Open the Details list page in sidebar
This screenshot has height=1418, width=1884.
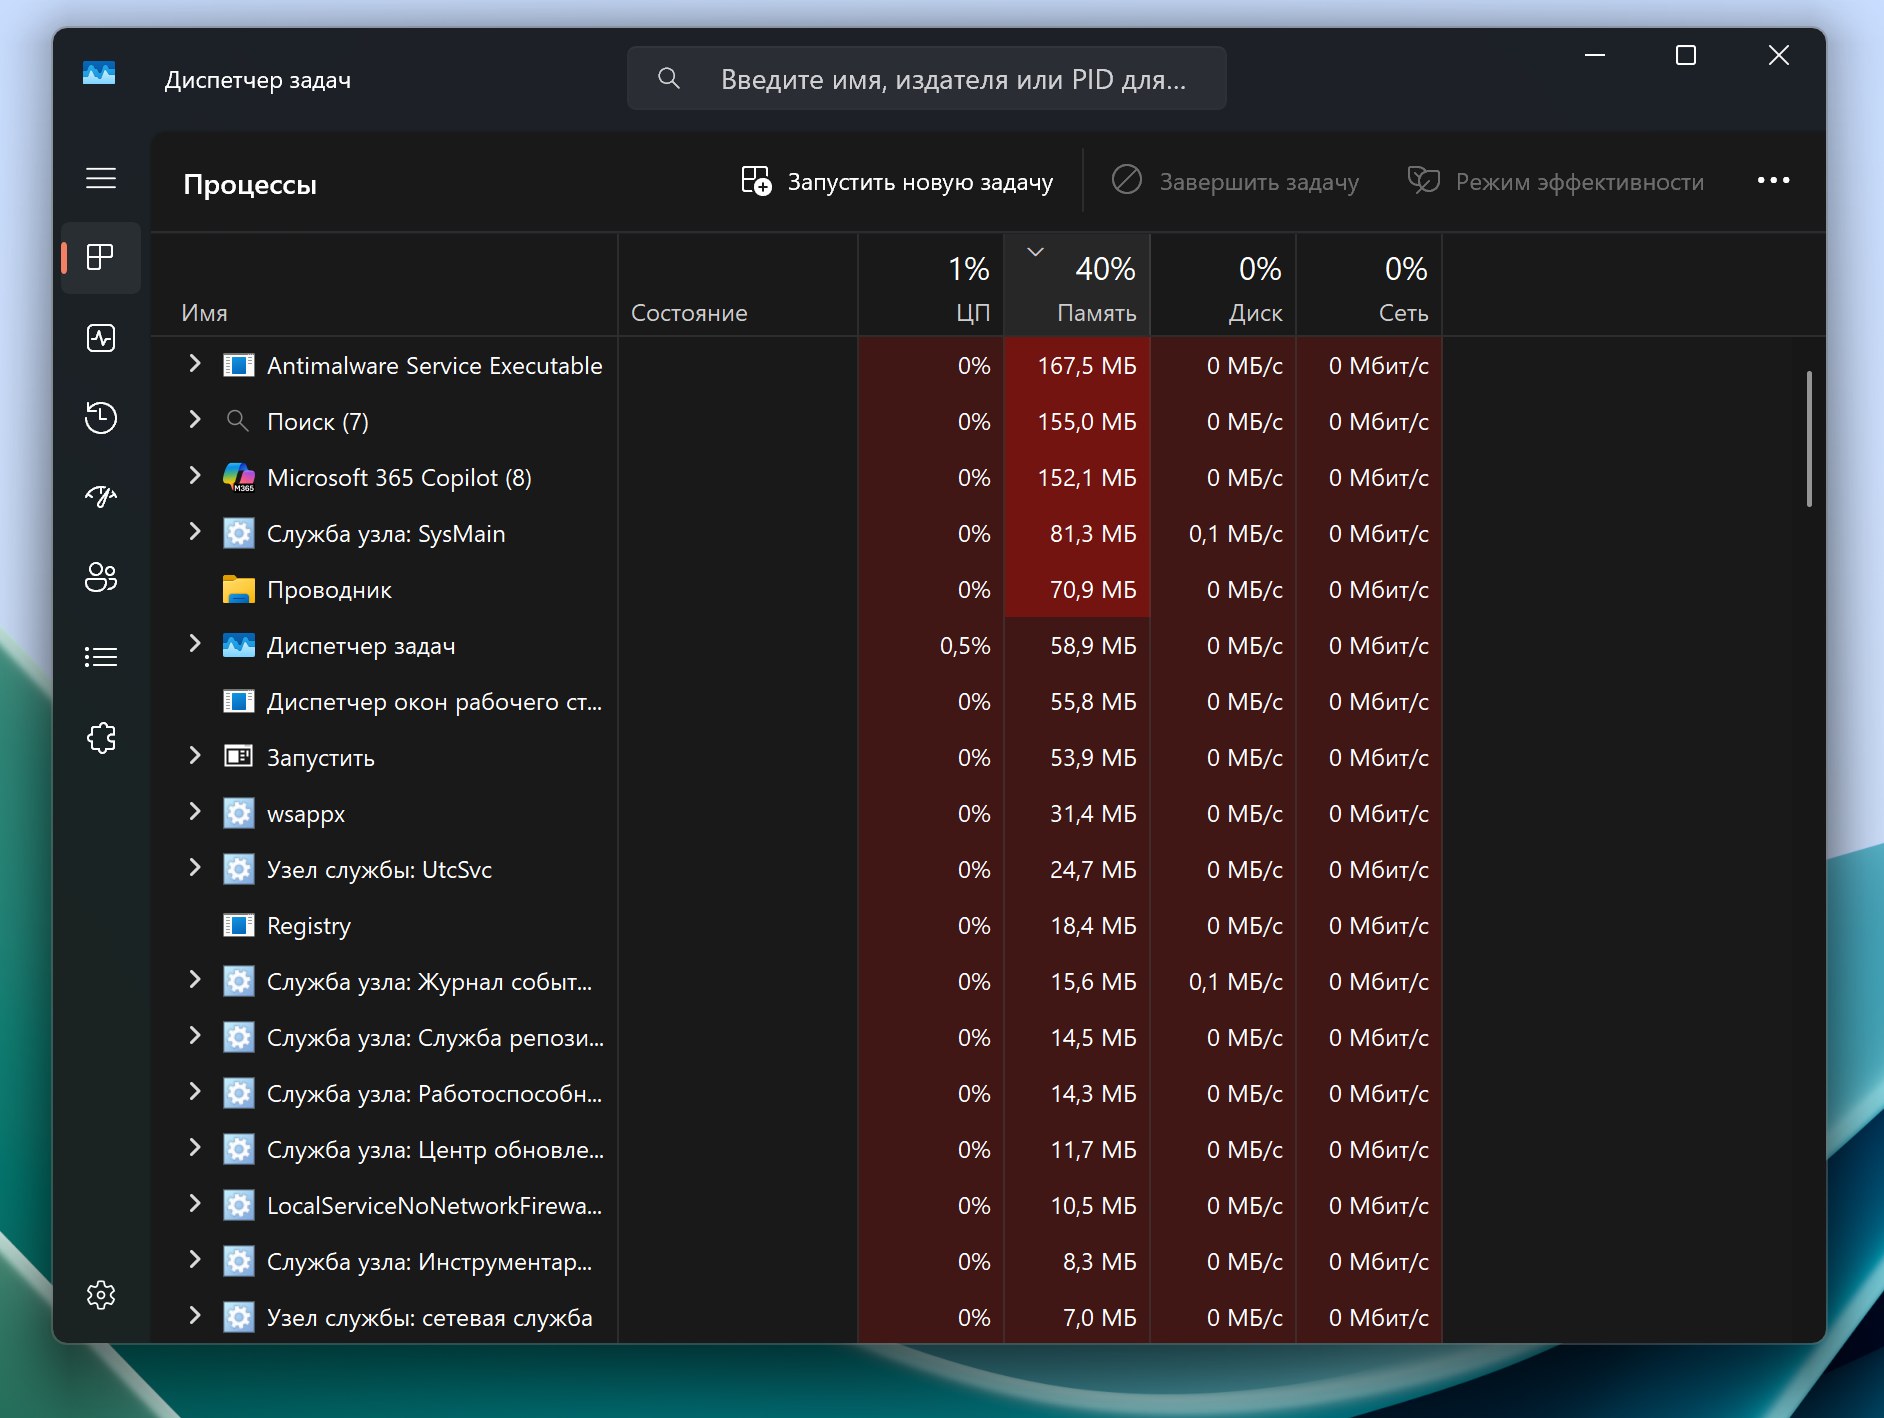(x=101, y=657)
